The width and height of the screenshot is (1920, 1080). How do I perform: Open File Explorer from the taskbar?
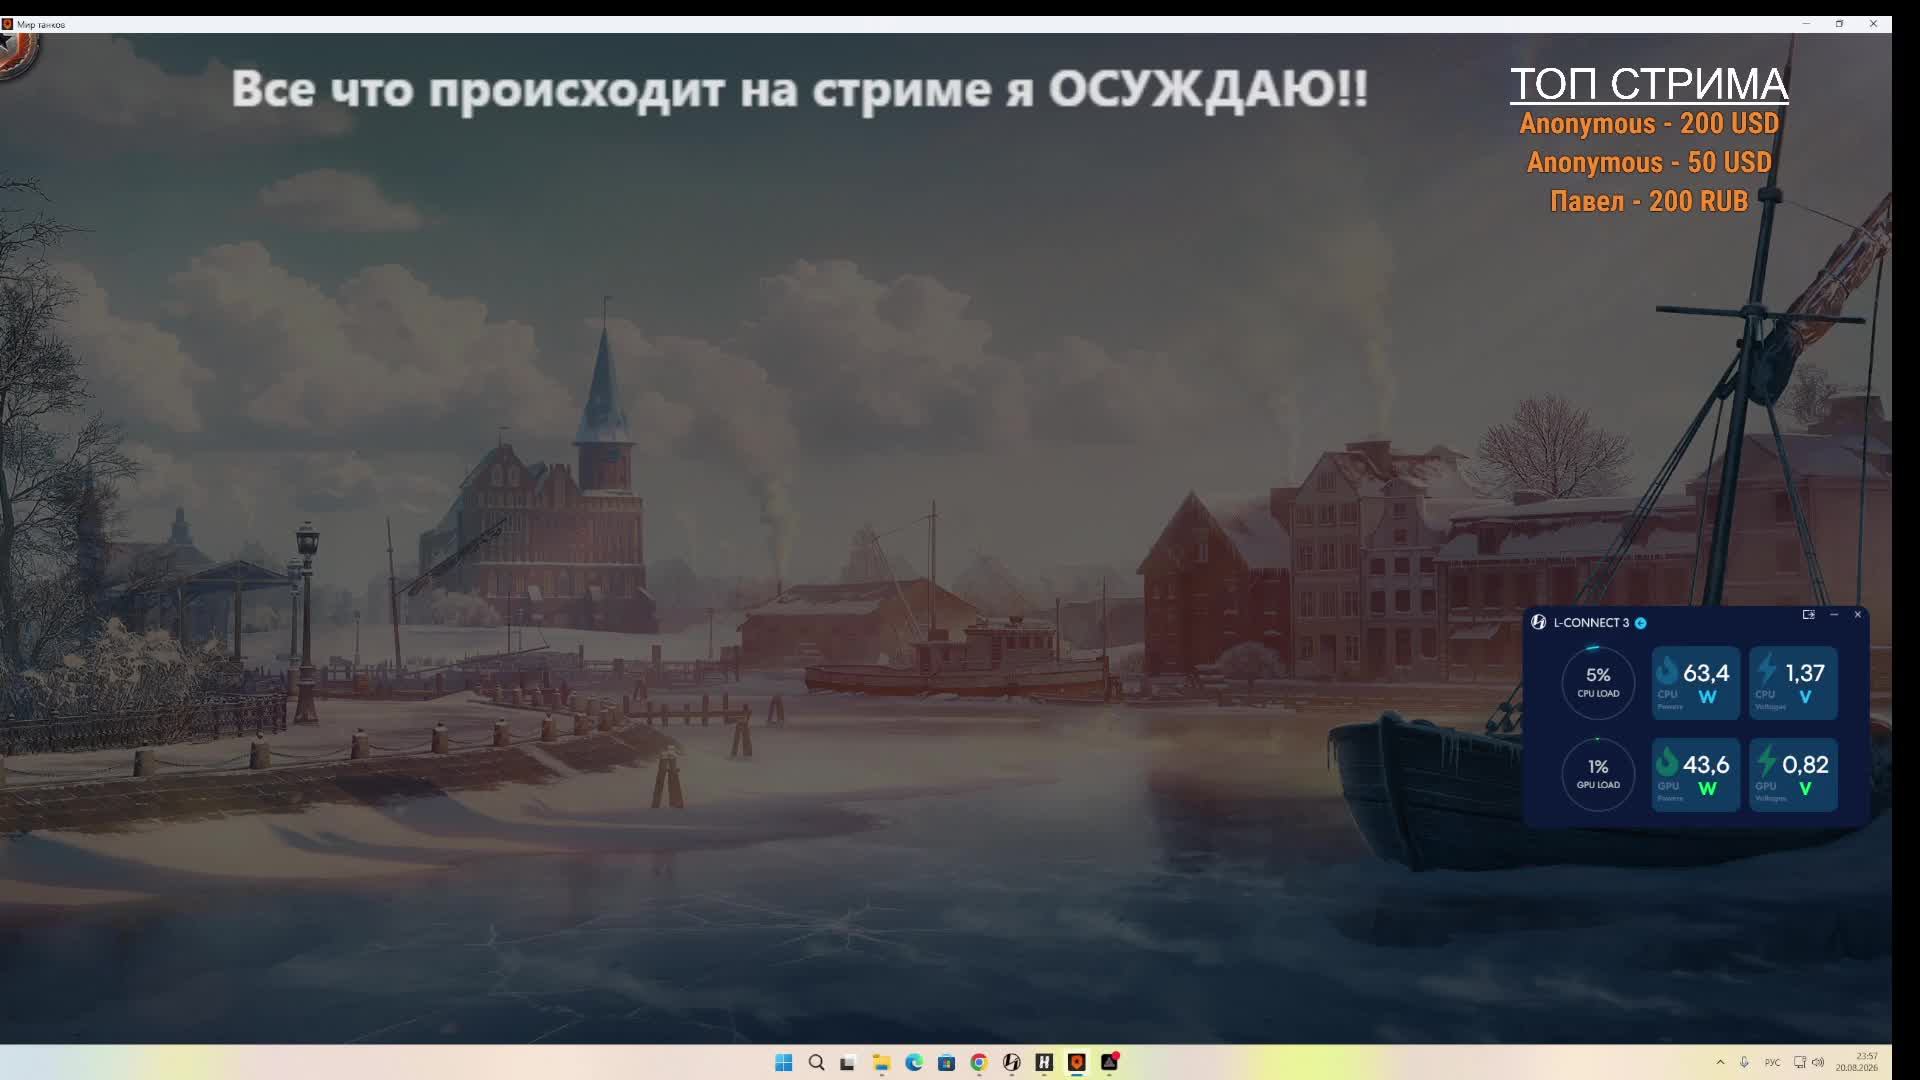(881, 1062)
